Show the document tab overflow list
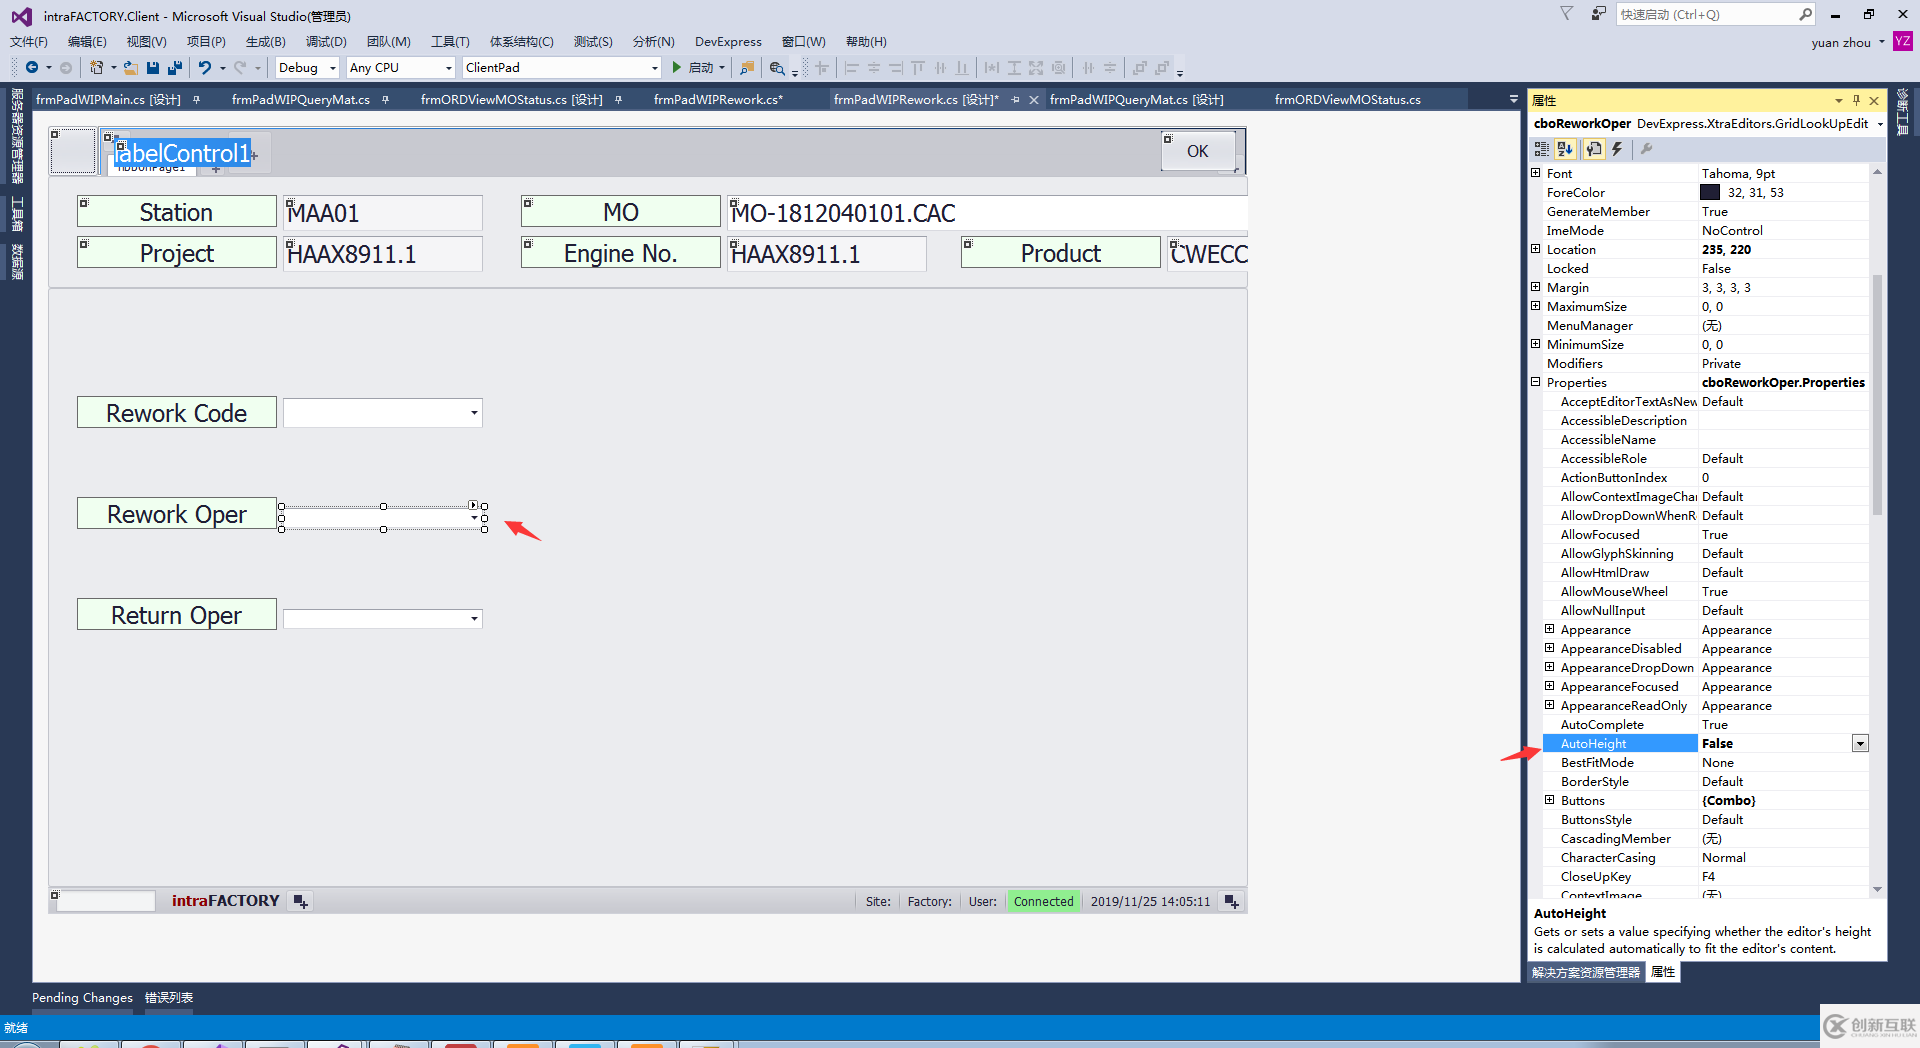This screenshot has height=1048, width=1920. [x=1513, y=99]
